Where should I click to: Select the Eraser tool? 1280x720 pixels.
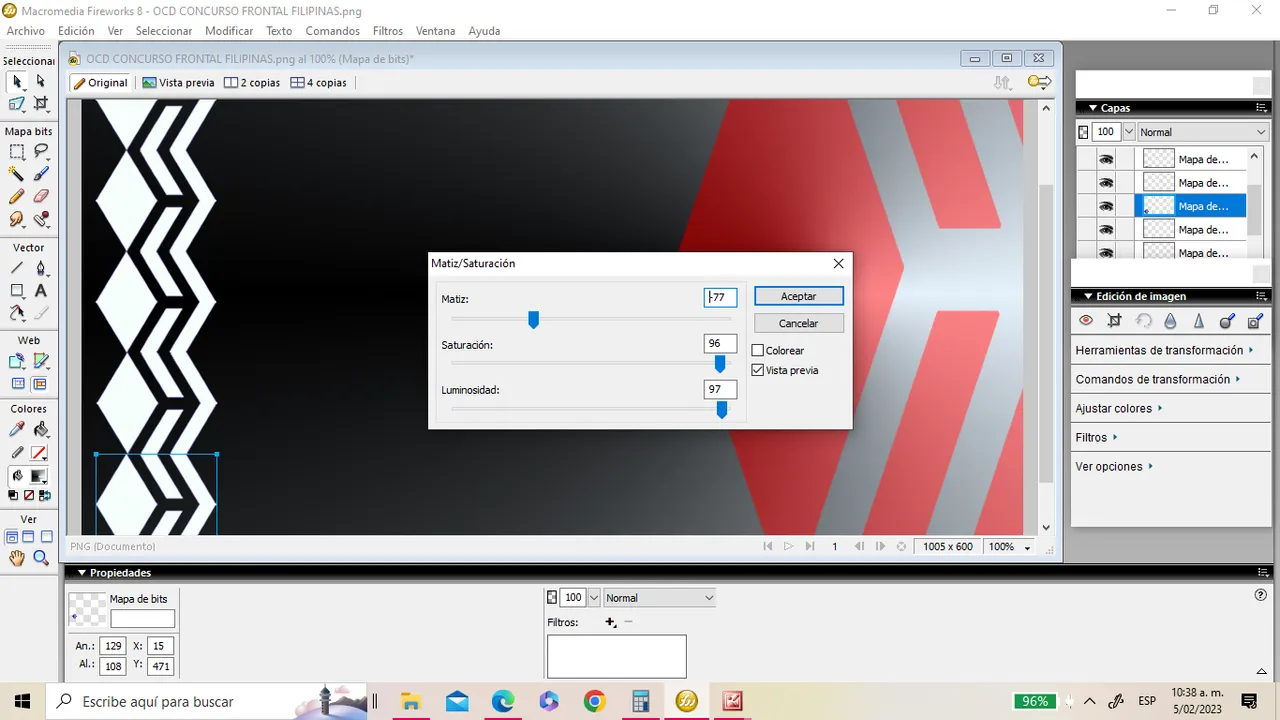point(41,197)
